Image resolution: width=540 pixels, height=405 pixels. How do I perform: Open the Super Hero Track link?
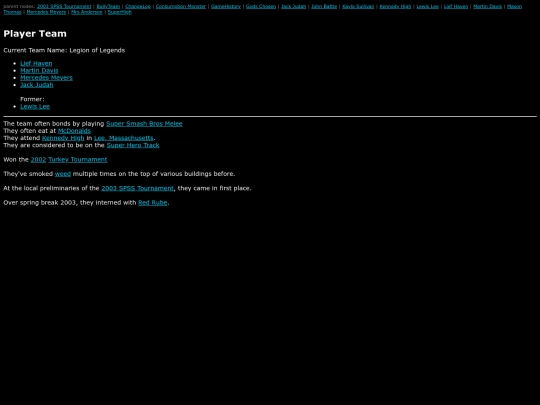(133, 145)
